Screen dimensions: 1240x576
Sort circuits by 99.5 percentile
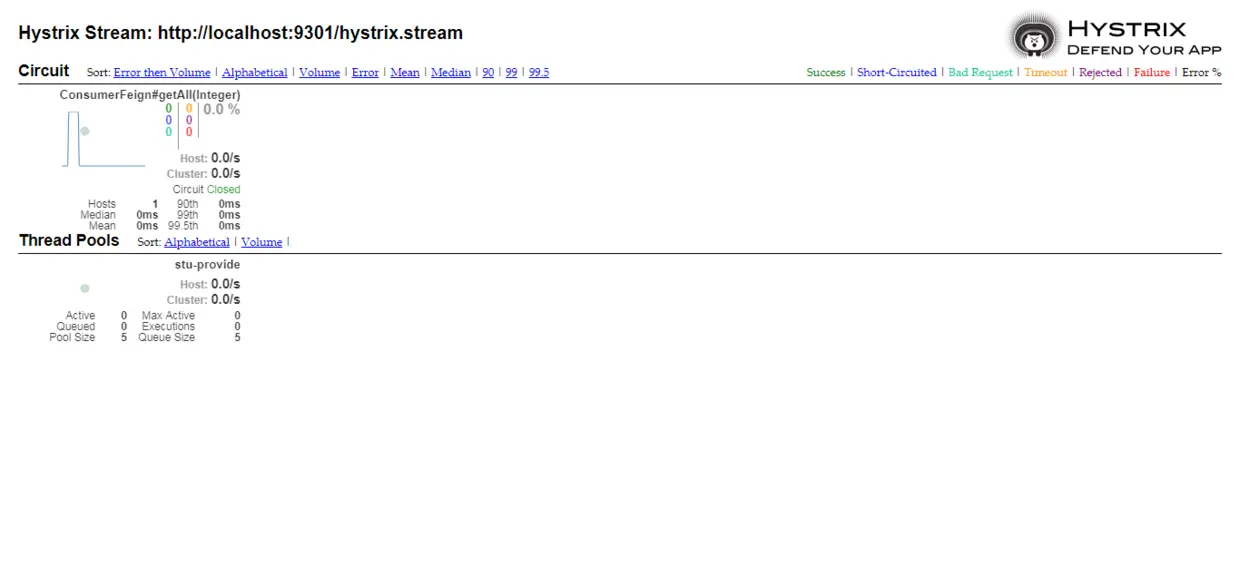tap(539, 73)
